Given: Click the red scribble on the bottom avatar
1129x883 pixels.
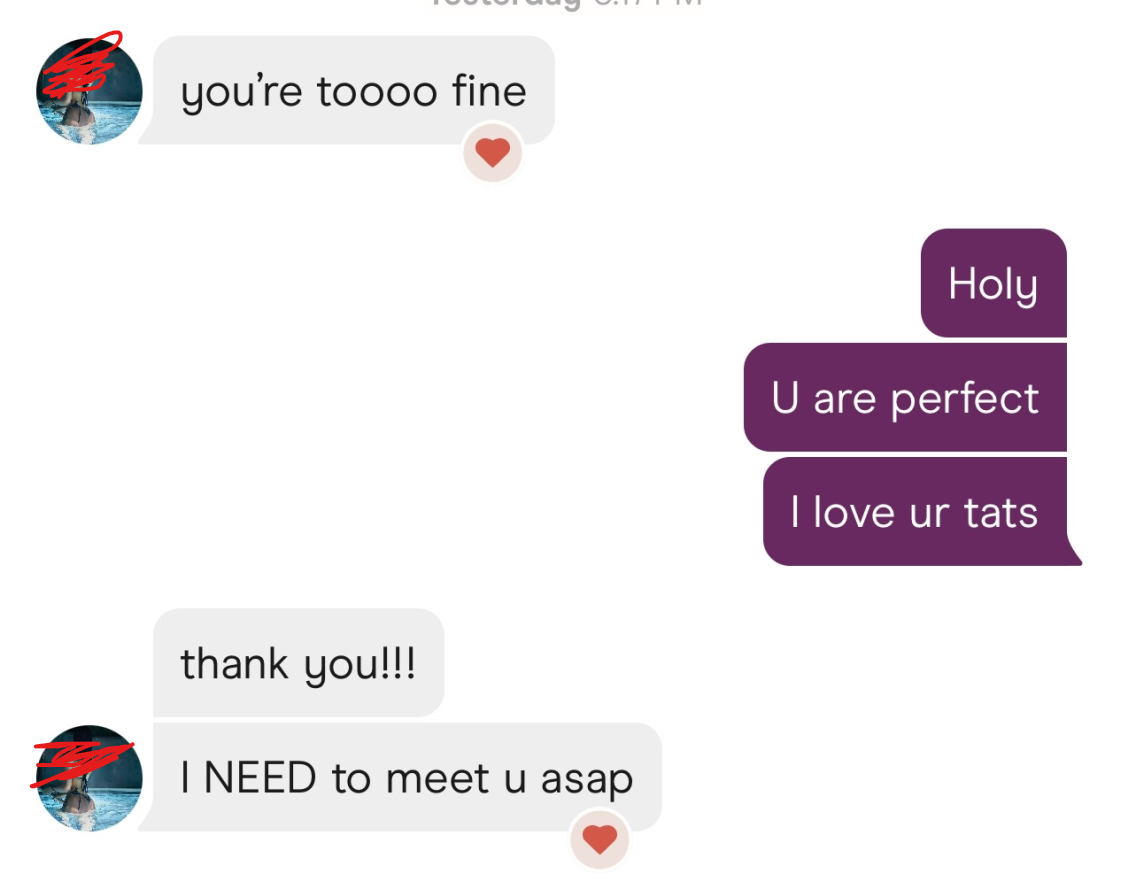Looking at the screenshot, I should point(80,762).
